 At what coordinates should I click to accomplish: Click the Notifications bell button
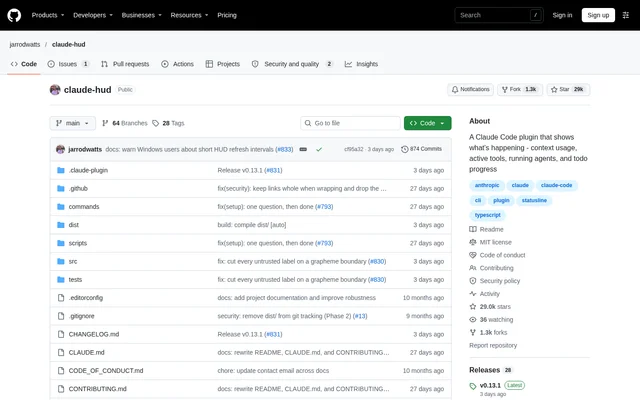[470, 89]
